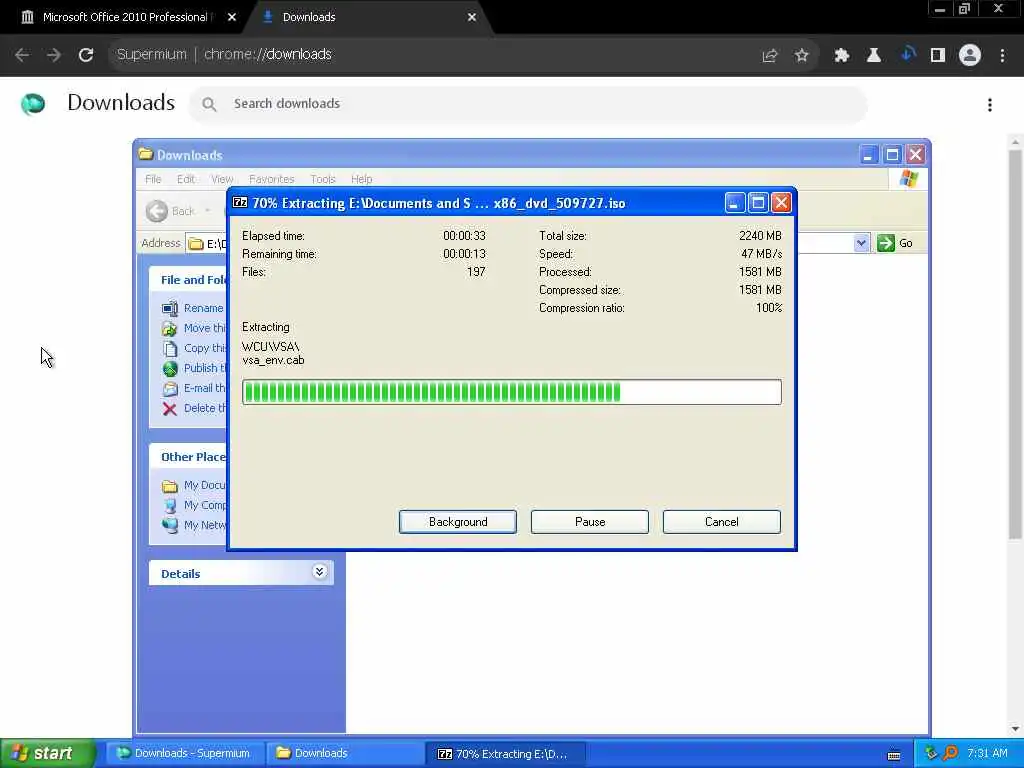Click the green Go button
Image resolution: width=1024 pixels, height=768 pixels.
pyautogui.click(x=895, y=244)
